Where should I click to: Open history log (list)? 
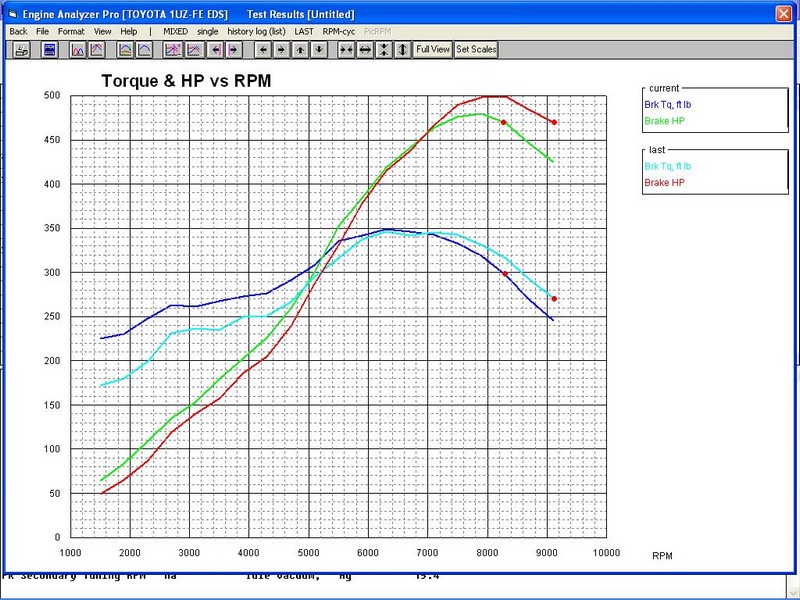(256, 32)
